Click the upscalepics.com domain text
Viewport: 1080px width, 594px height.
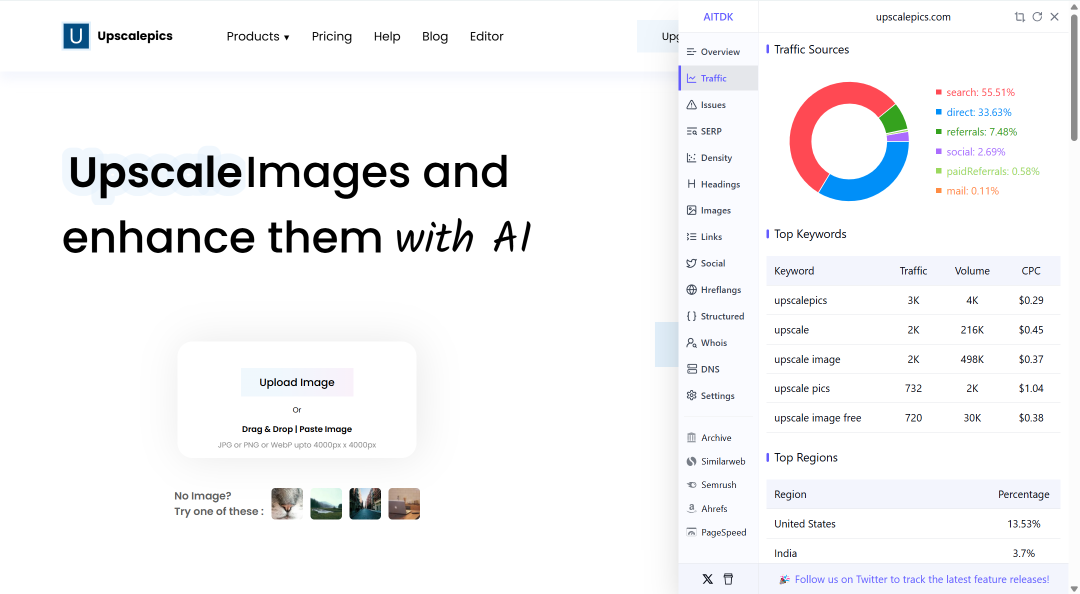coord(913,17)
